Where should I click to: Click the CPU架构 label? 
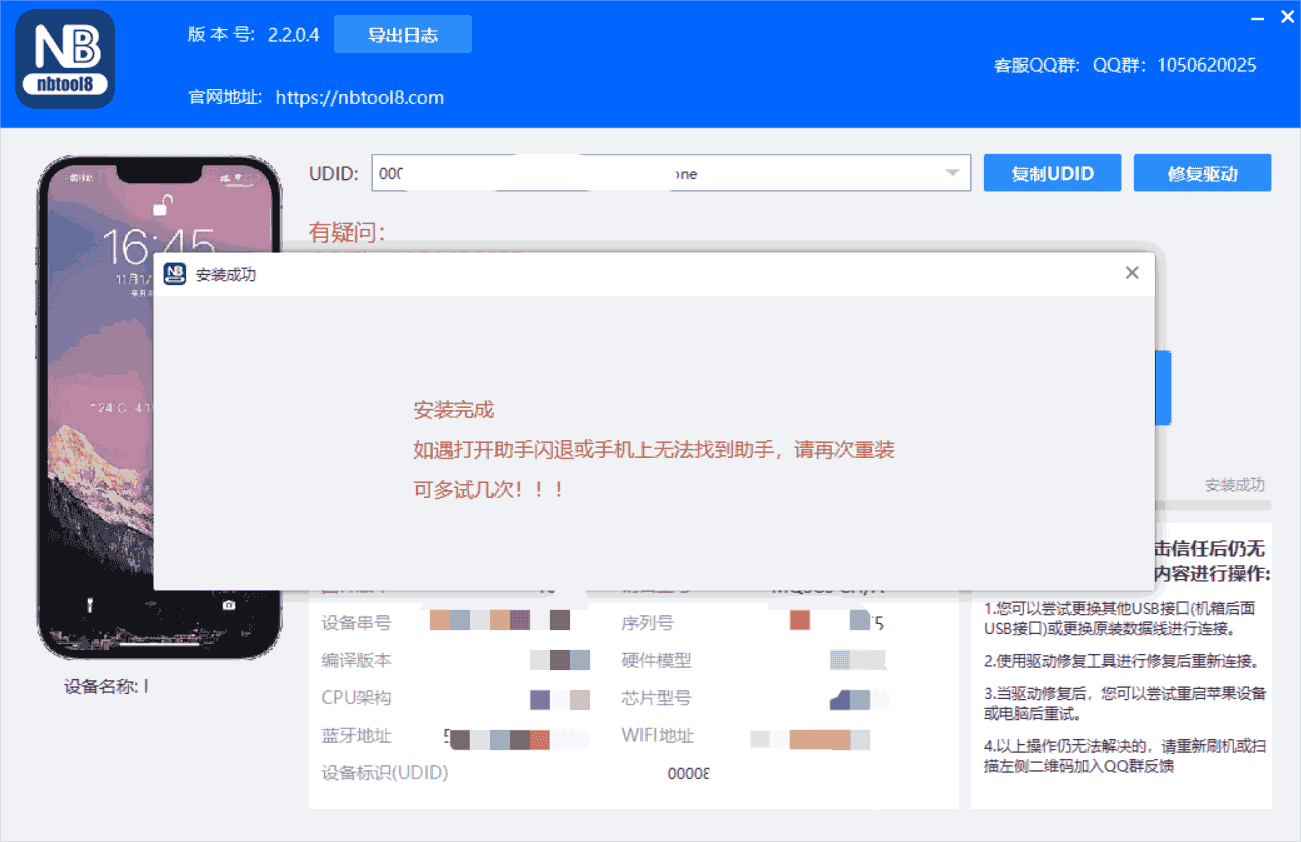pos(356,698)
